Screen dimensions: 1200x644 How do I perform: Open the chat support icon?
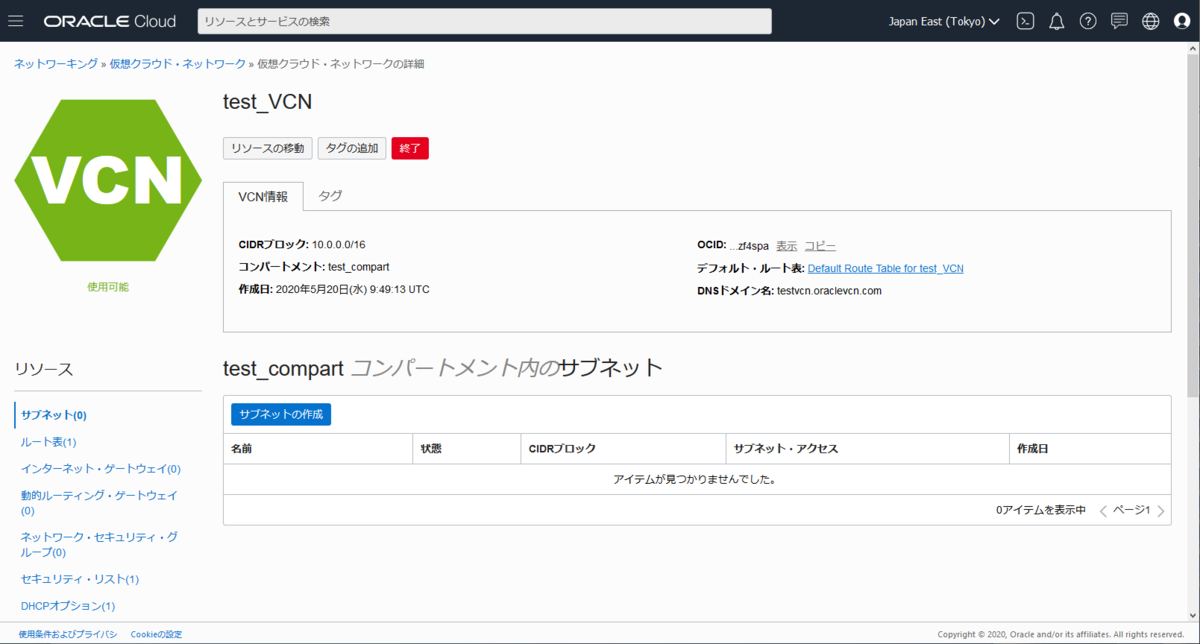pos(1119,21)
